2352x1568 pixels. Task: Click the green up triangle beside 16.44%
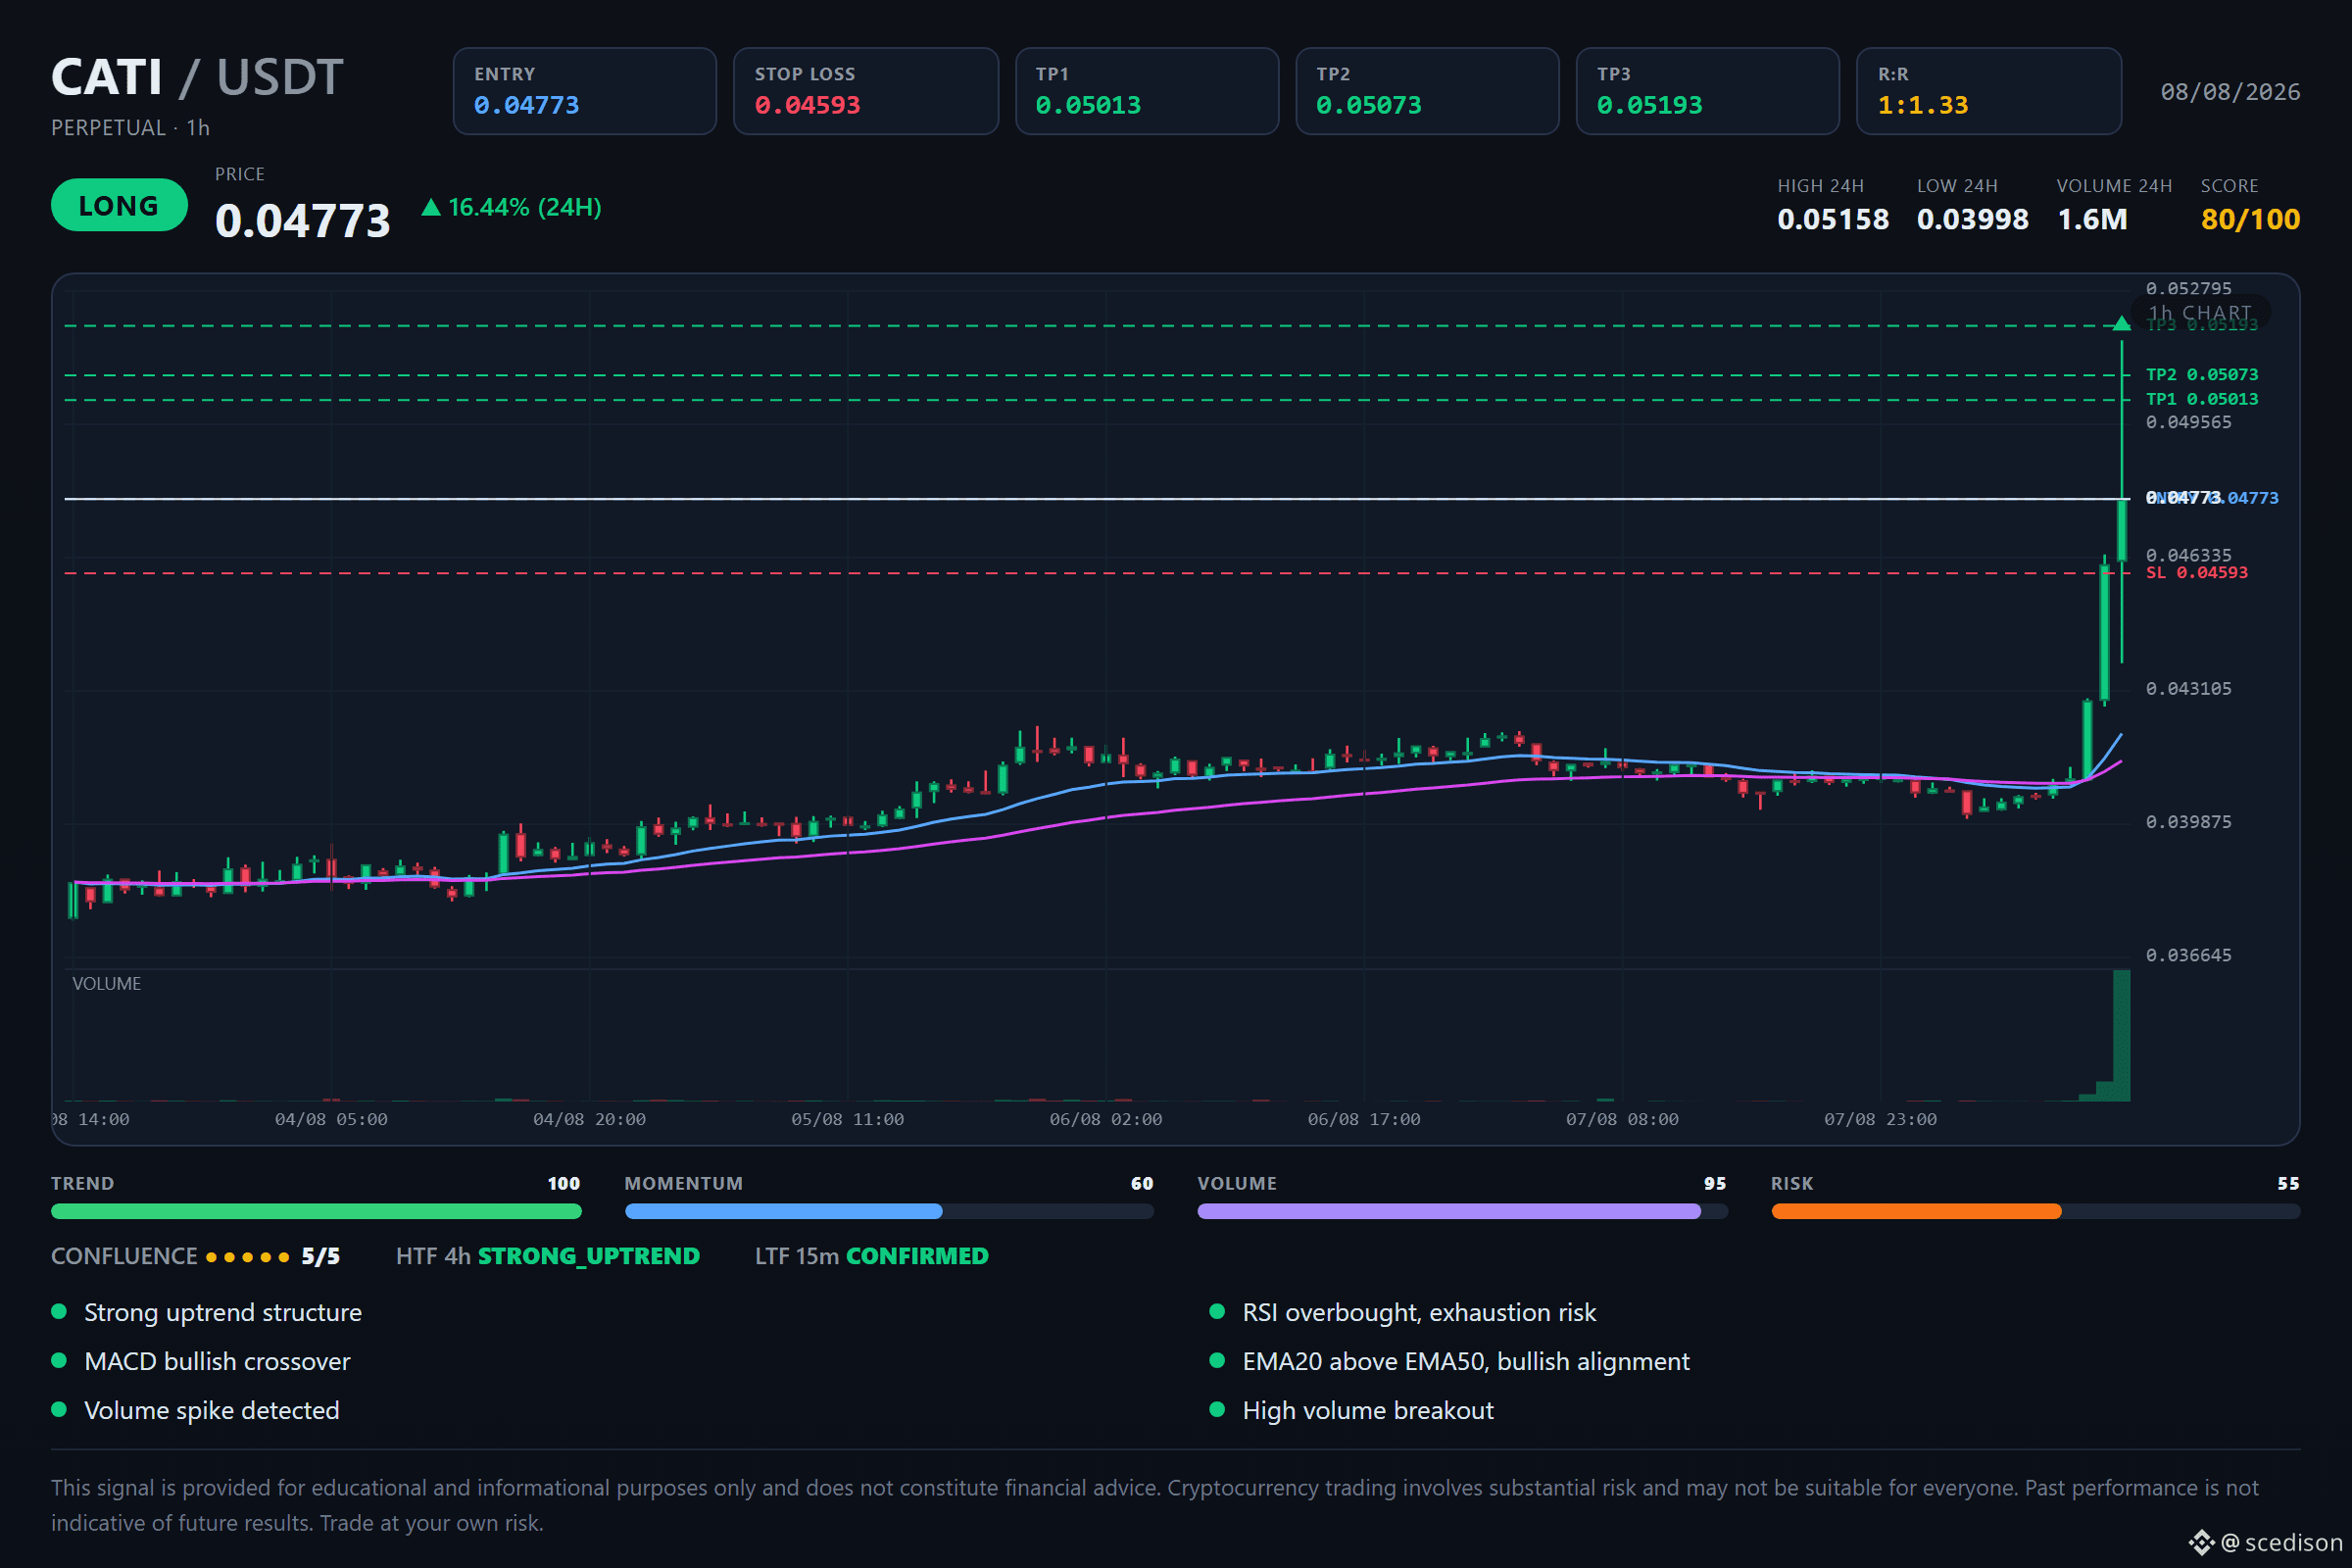(x=431, y=207)
